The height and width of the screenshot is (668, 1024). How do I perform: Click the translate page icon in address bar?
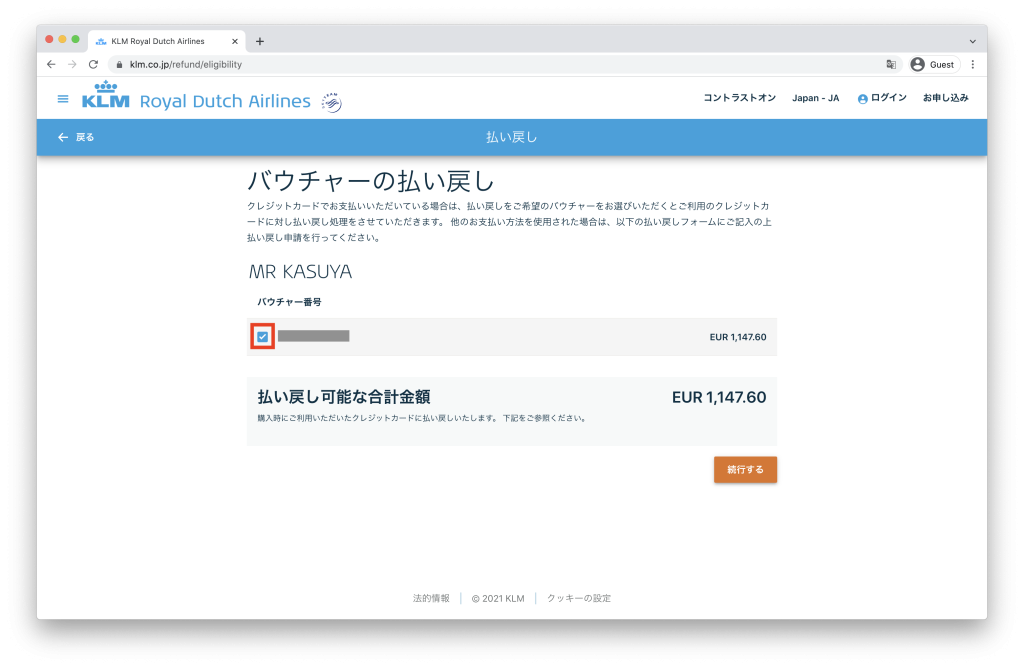click(890, 64)
